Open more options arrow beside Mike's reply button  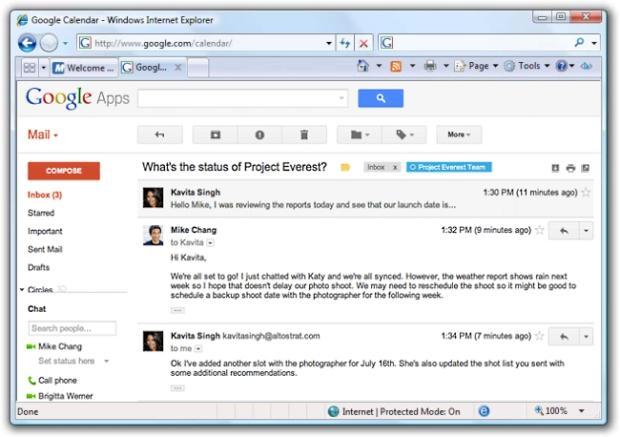(586, 231)
